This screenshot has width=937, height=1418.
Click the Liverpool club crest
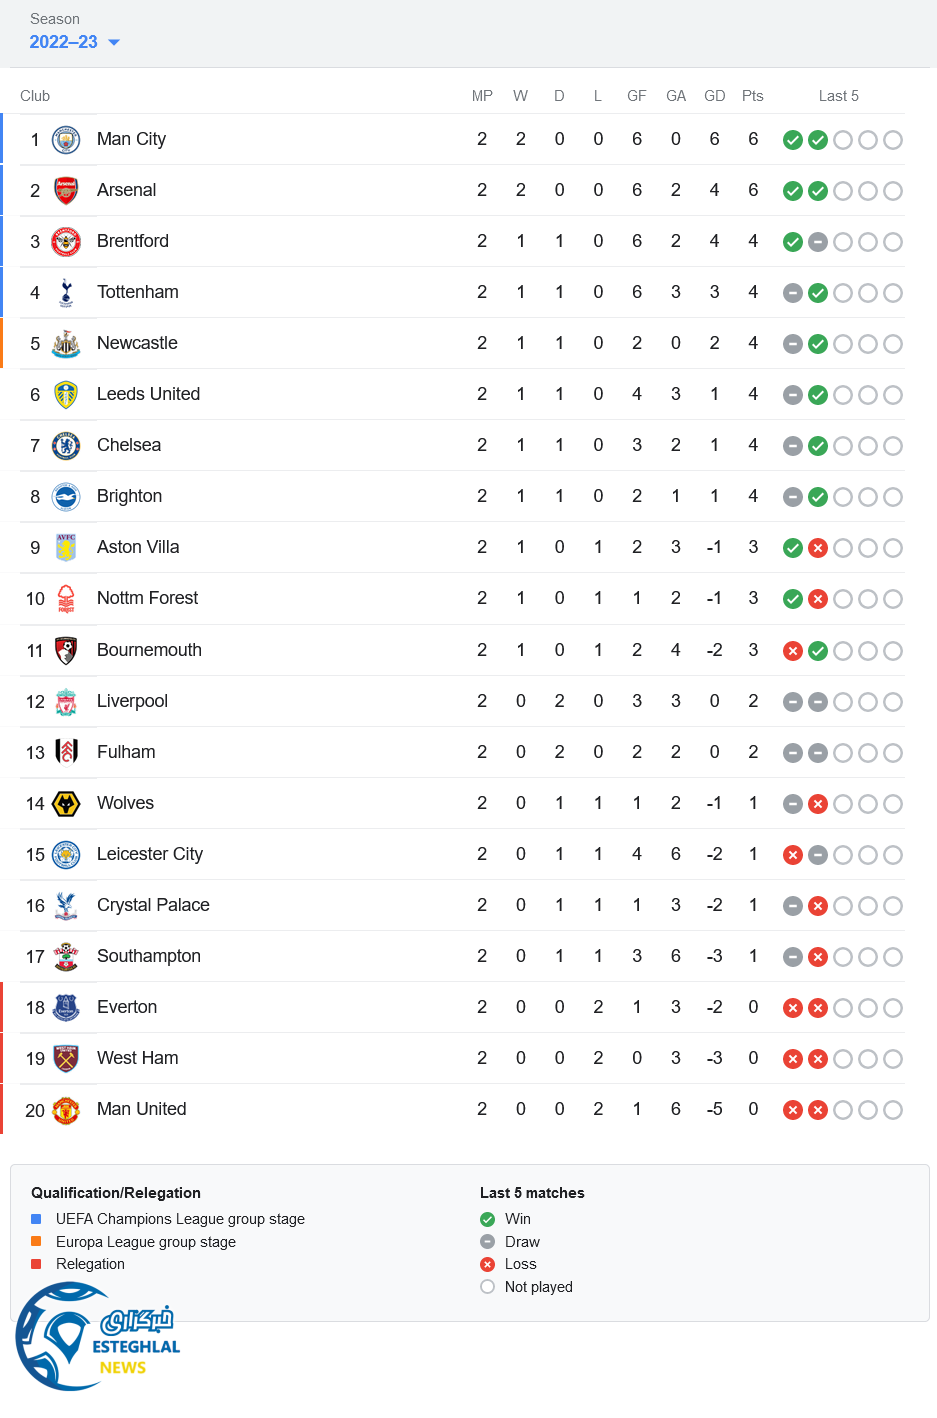[x=66, y=702]
